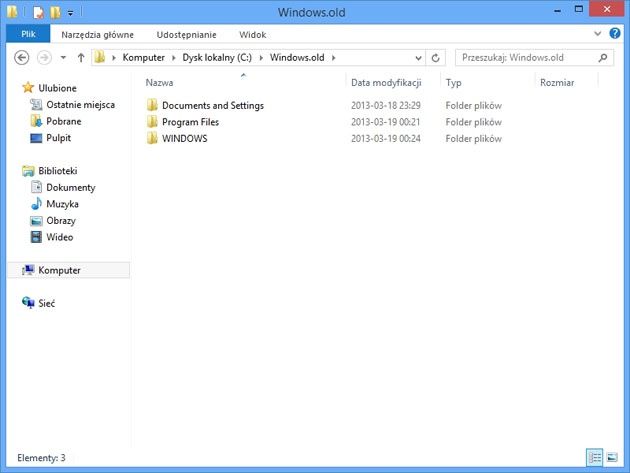Click the Muzyka music note icon
Viewport: 630px width, 473px height.
tap(36, 204)
